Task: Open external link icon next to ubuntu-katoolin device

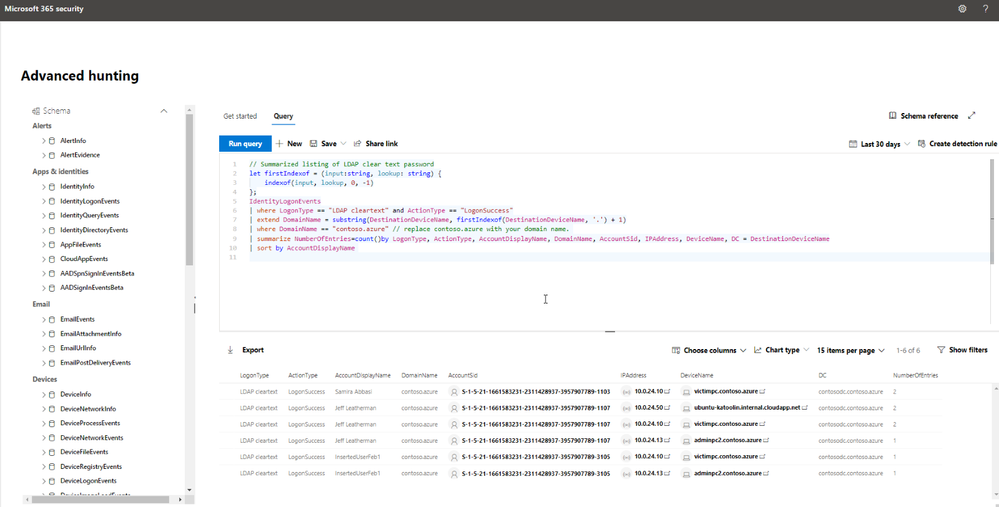Action: 805,408
